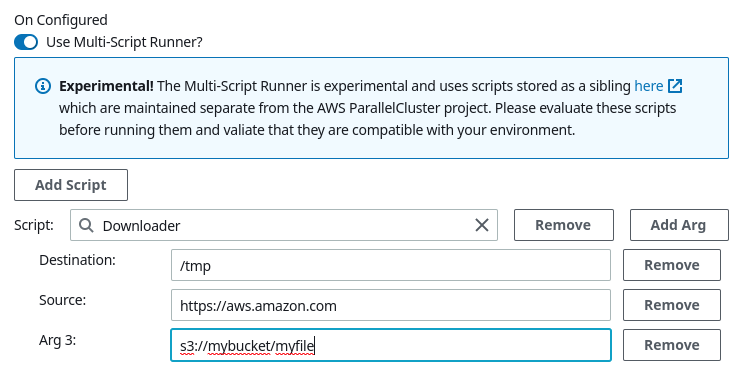Remove the Source argument
The image size is (748, 366).
[x=672, y=305]
